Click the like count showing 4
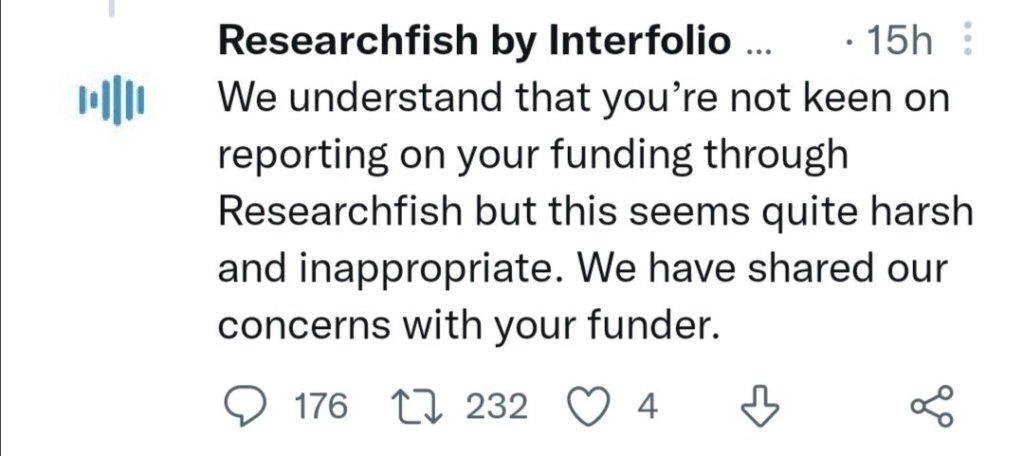 click(647, 407)
